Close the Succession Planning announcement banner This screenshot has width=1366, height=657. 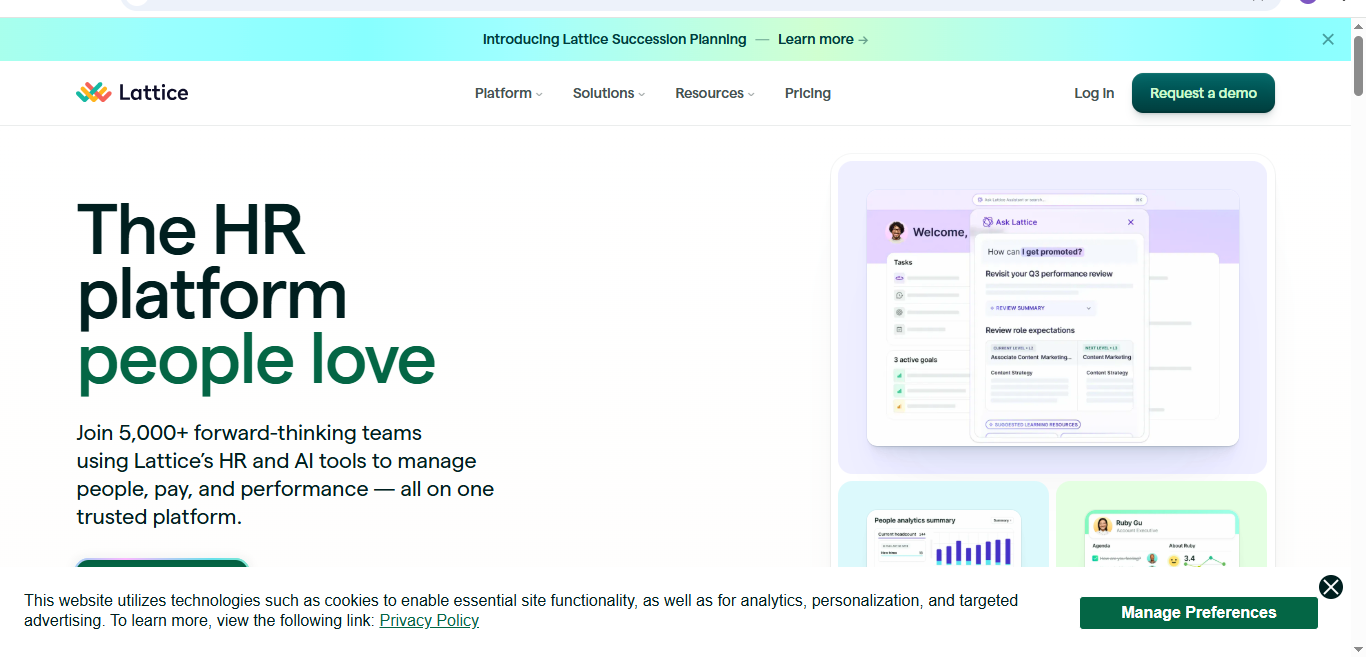coord(1328,39)
